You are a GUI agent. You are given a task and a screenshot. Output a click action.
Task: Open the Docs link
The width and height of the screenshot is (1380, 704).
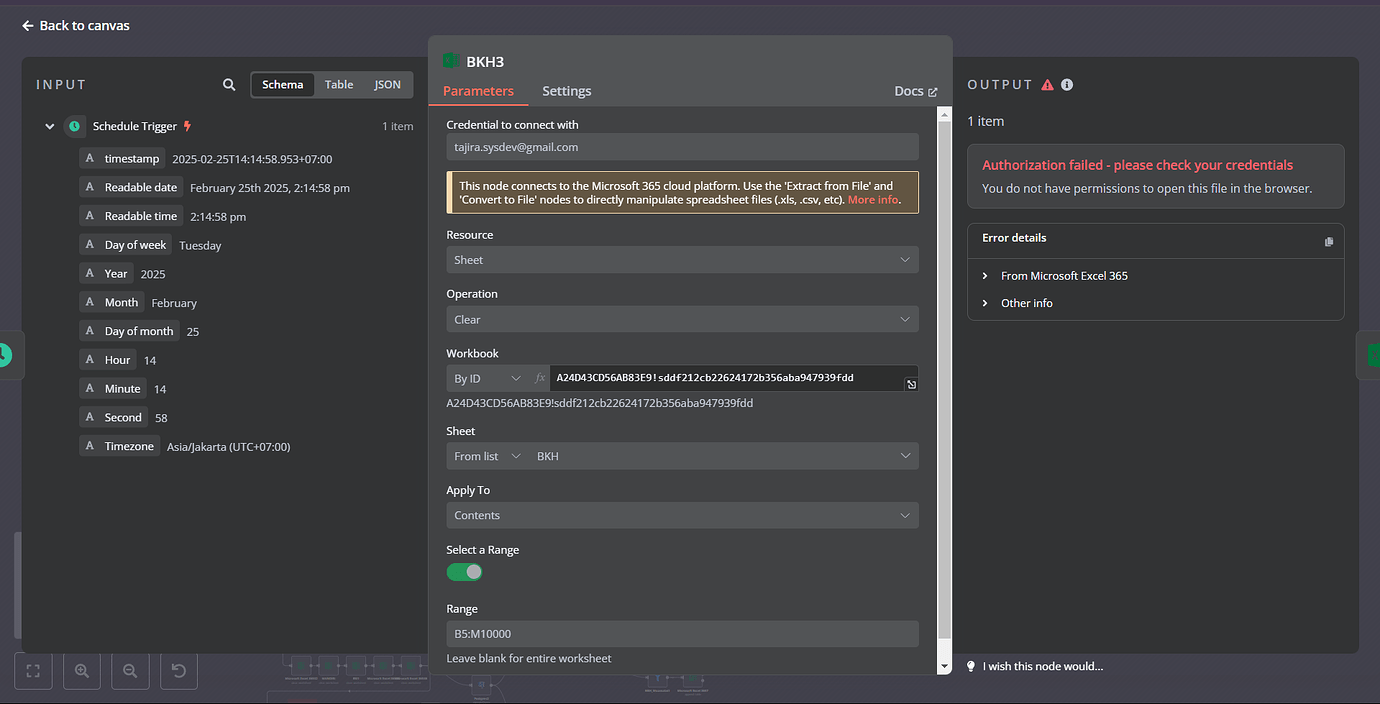915,91
